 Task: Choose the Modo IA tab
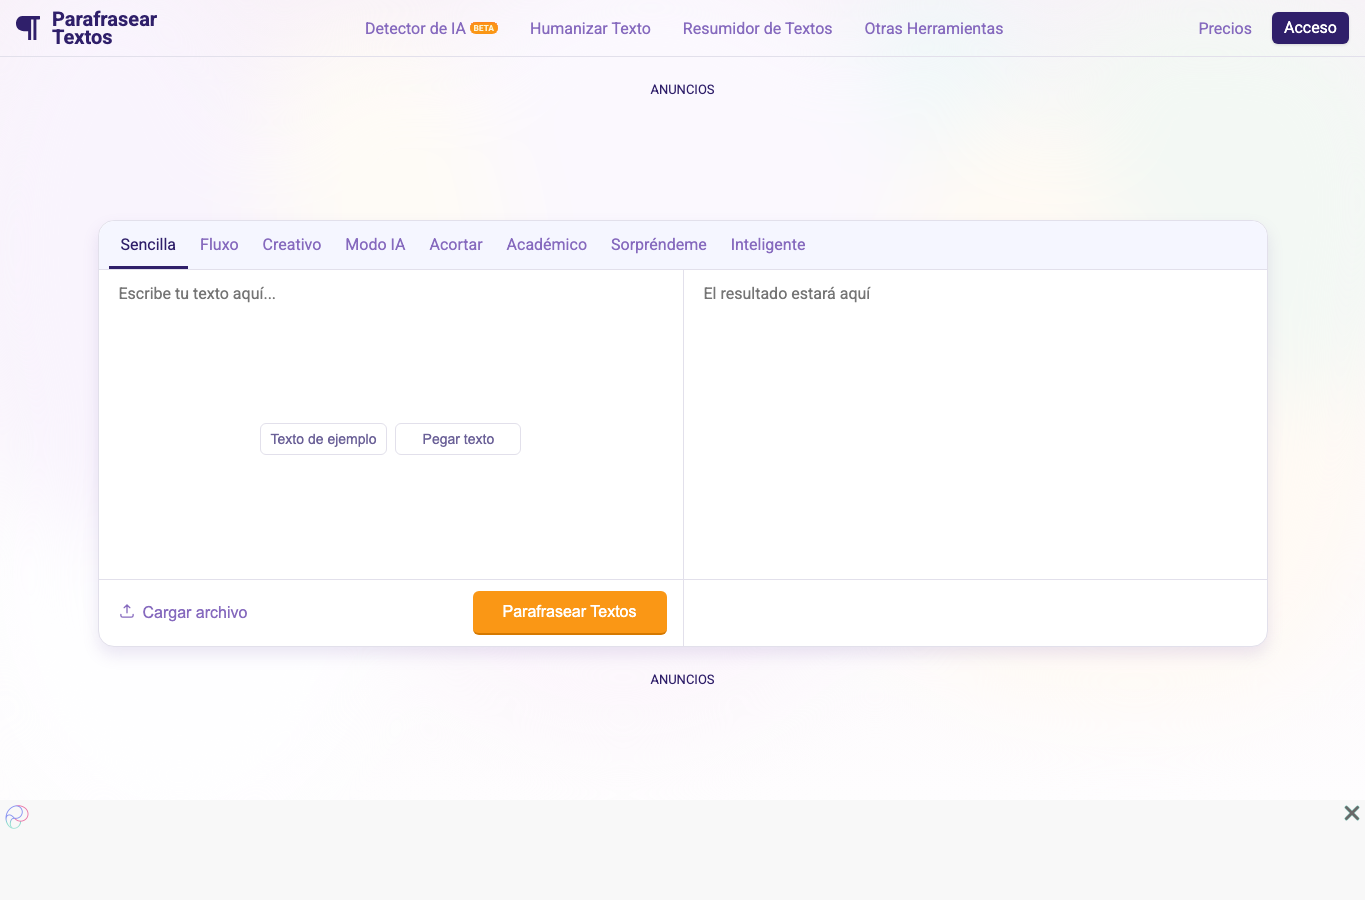pyautogui.click(x=375, y=245)
